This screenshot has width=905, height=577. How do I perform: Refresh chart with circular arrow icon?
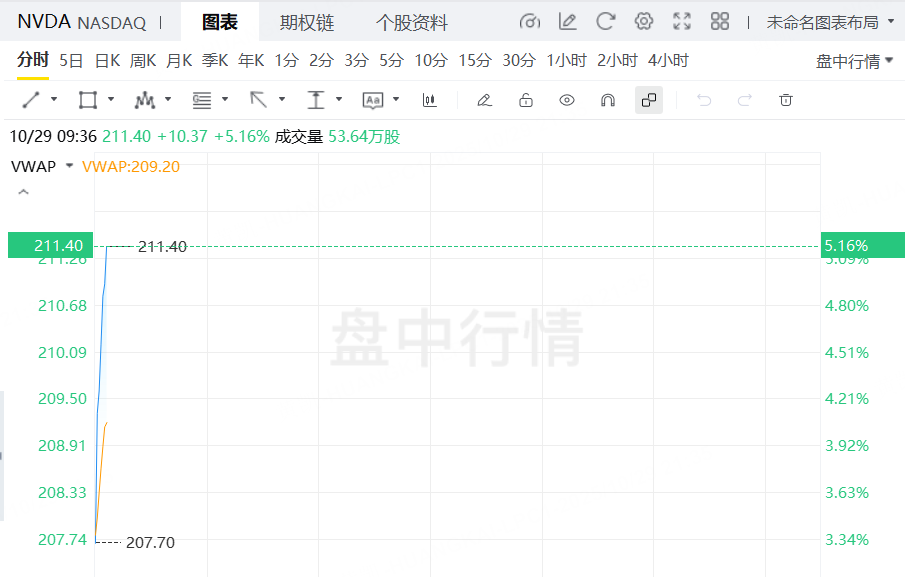click(605, 22)
